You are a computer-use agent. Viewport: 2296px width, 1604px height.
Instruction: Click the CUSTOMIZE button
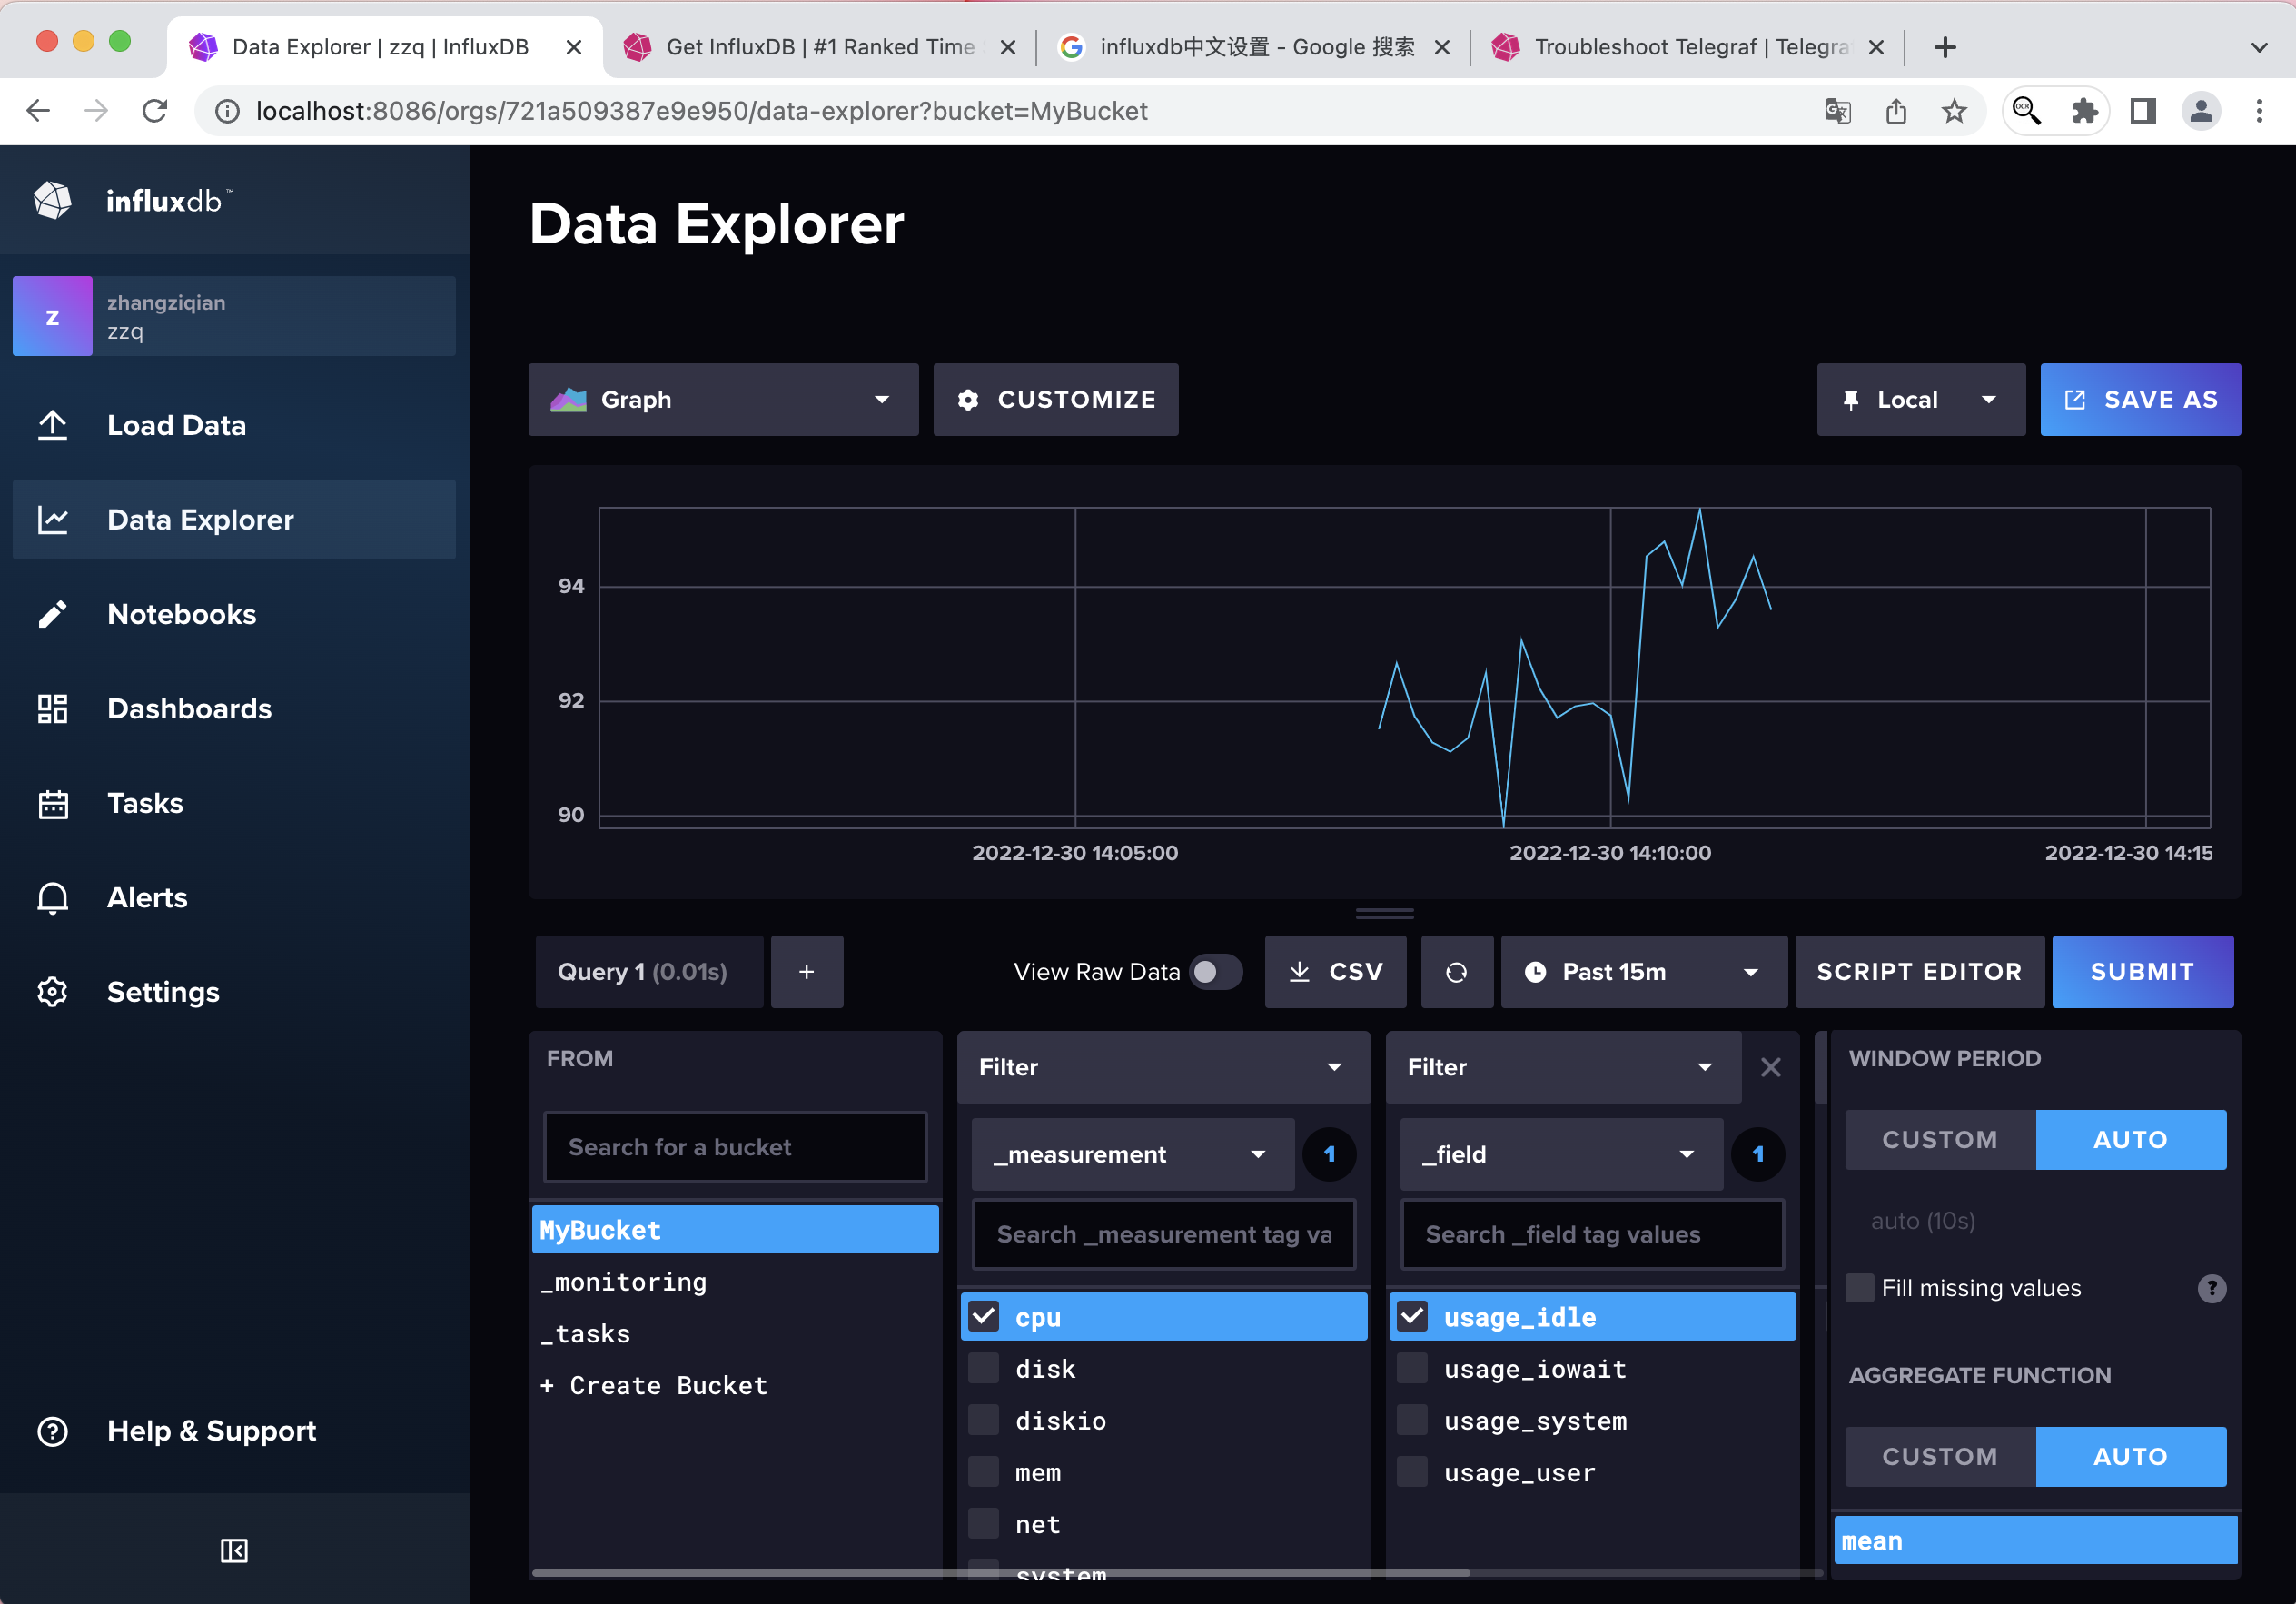pos(1055,400)
